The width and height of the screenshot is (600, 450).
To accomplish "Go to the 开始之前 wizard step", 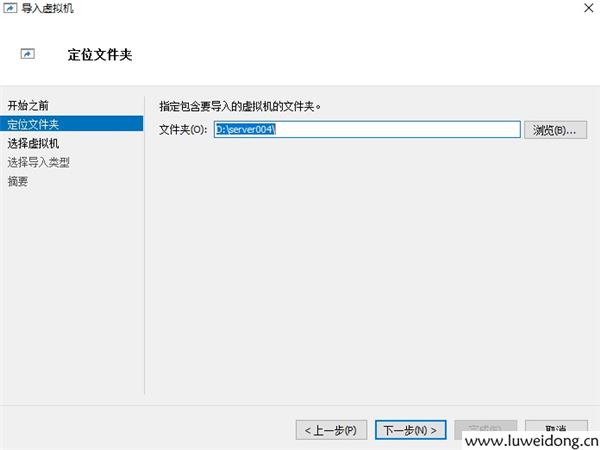I will point(28,105).
